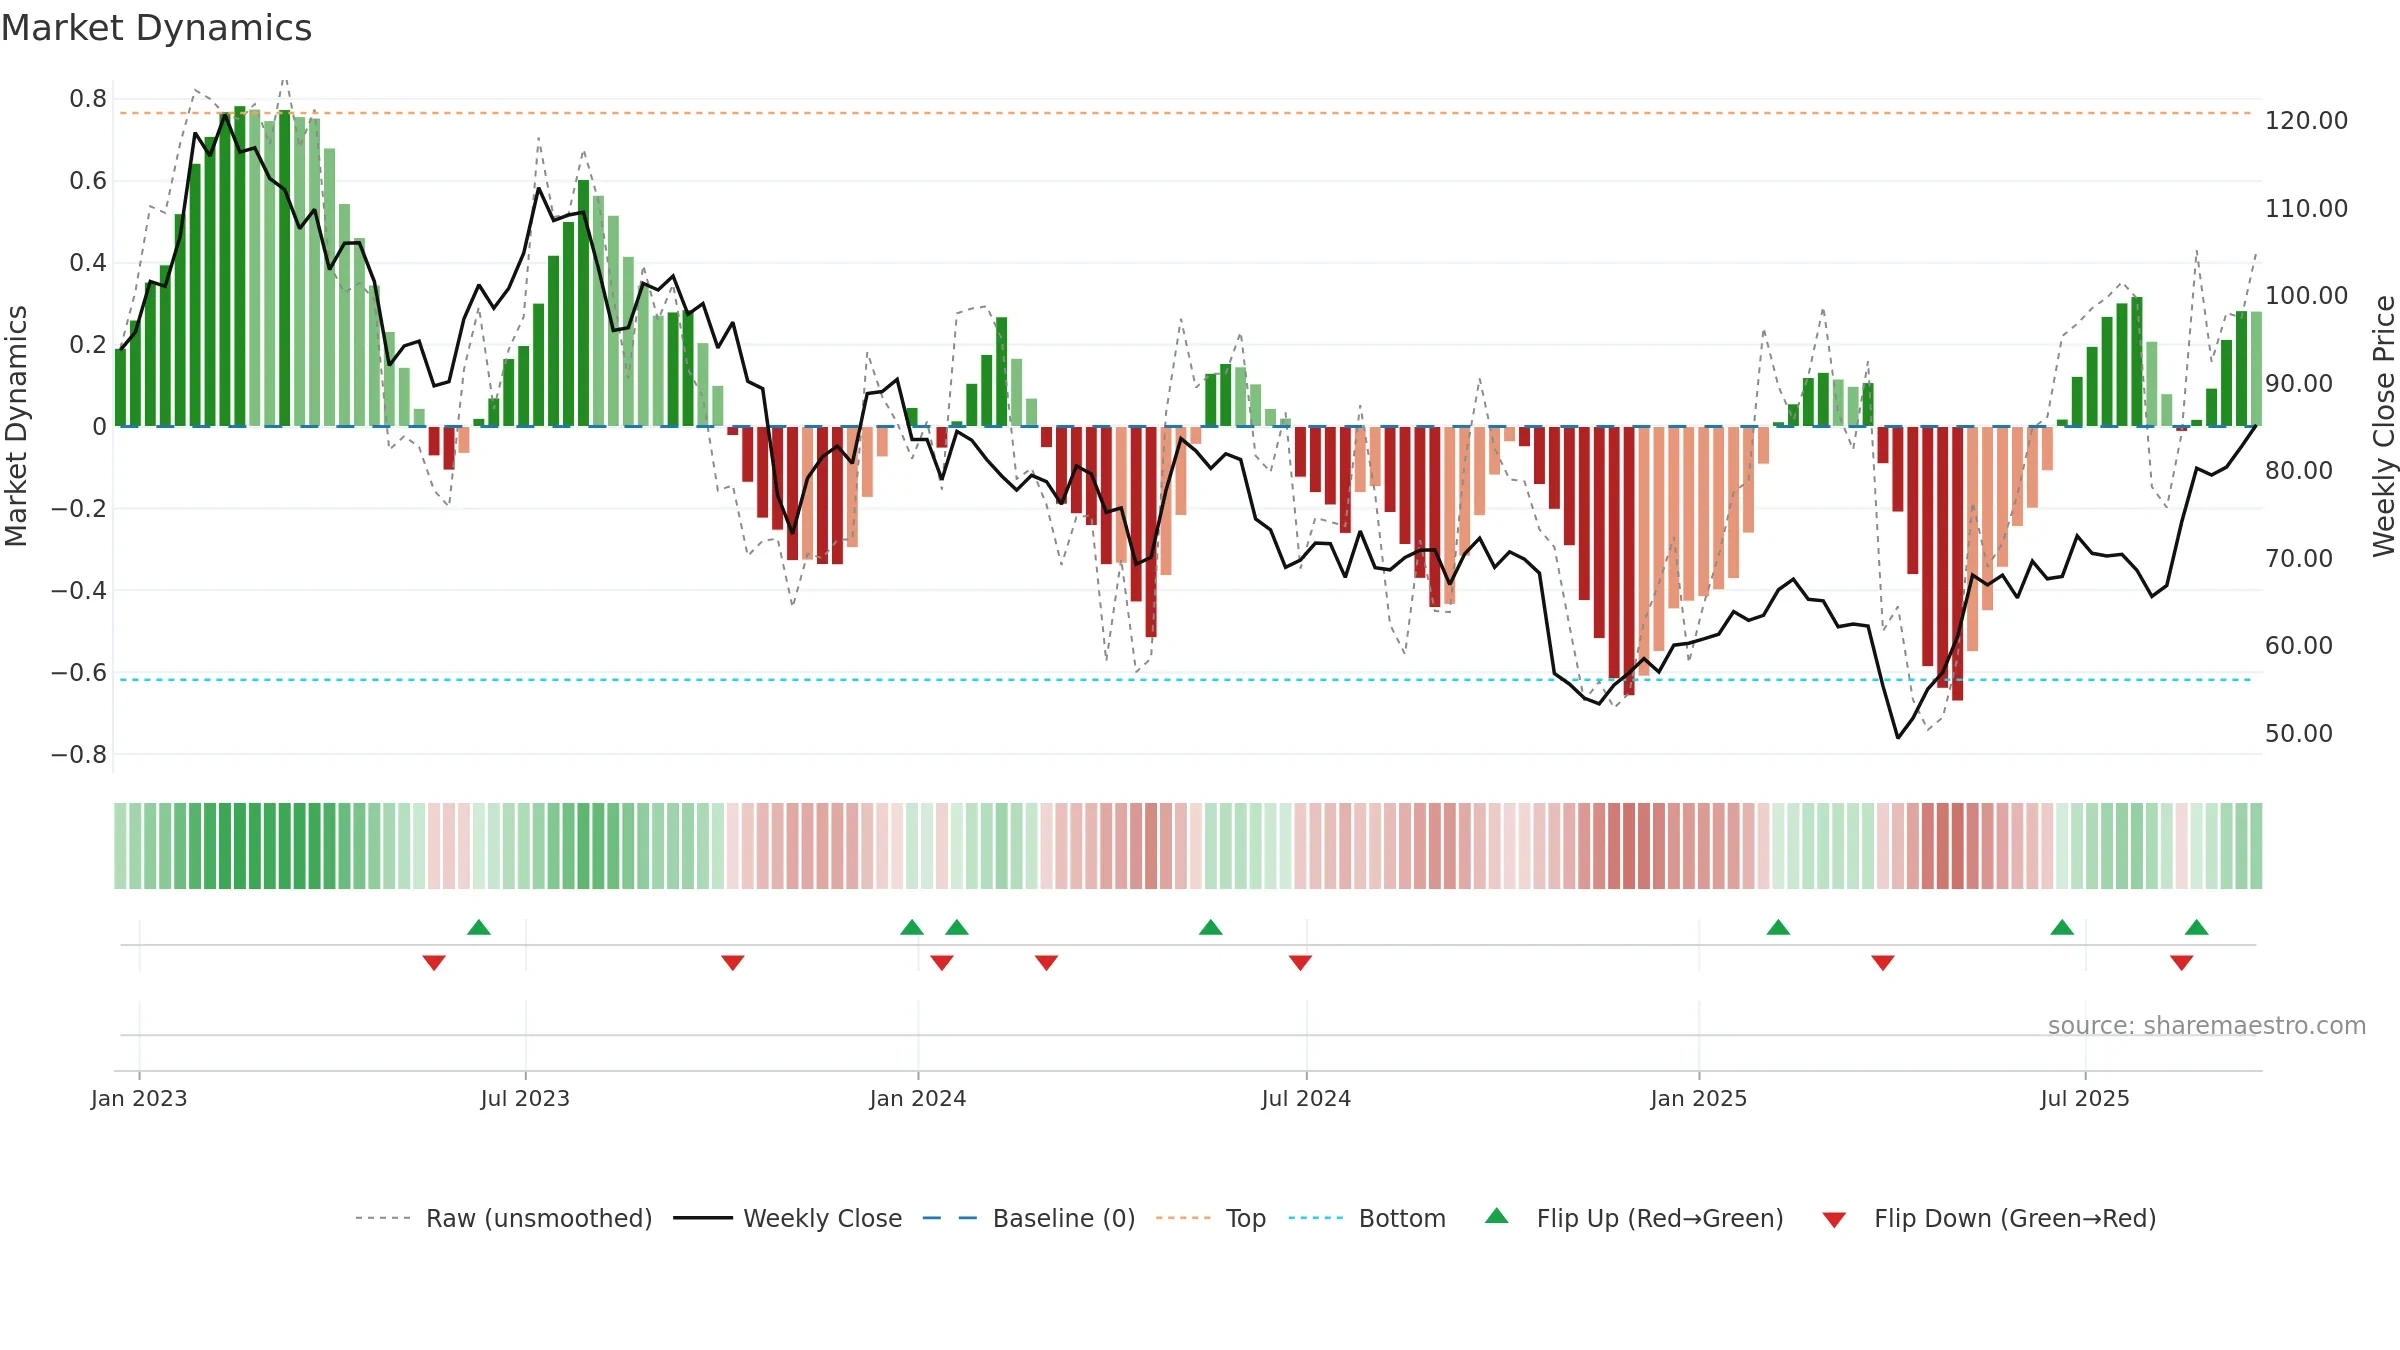Click the 0.4 left axis tick label

coord(88,263)
